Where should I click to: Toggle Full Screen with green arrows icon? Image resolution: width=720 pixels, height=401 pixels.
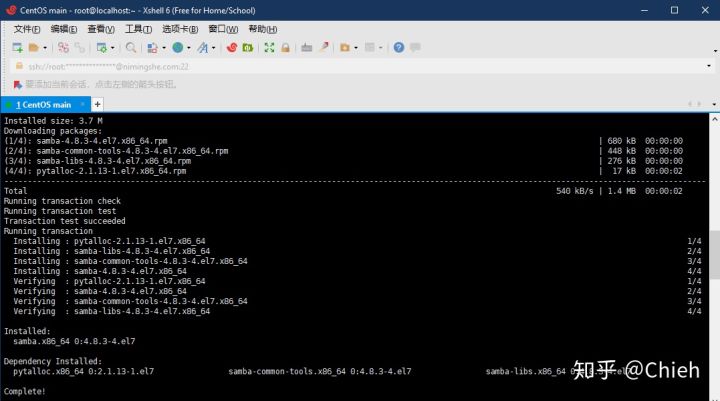[x=269, y=47]
